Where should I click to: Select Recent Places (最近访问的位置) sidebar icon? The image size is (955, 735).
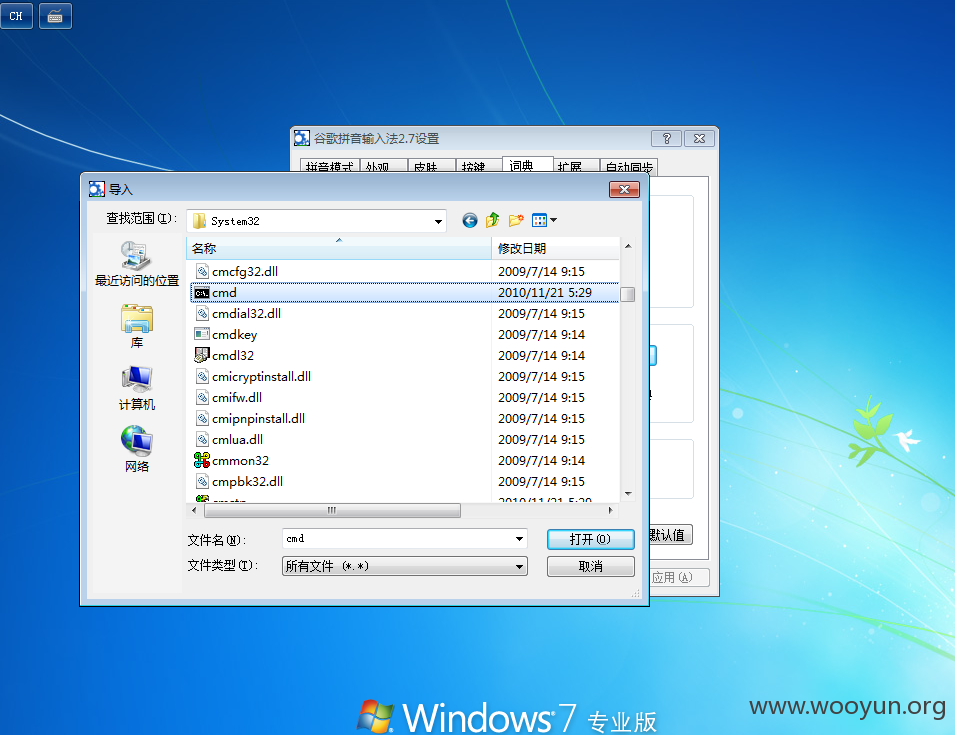click(136, 255)
